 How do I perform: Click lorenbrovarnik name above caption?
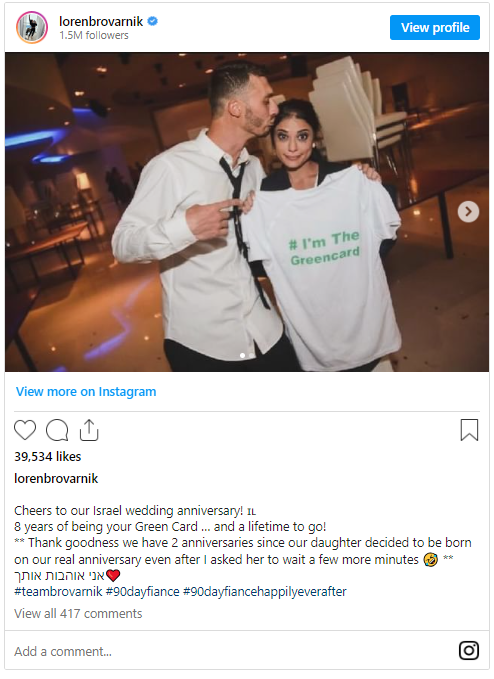click(56, 479)
